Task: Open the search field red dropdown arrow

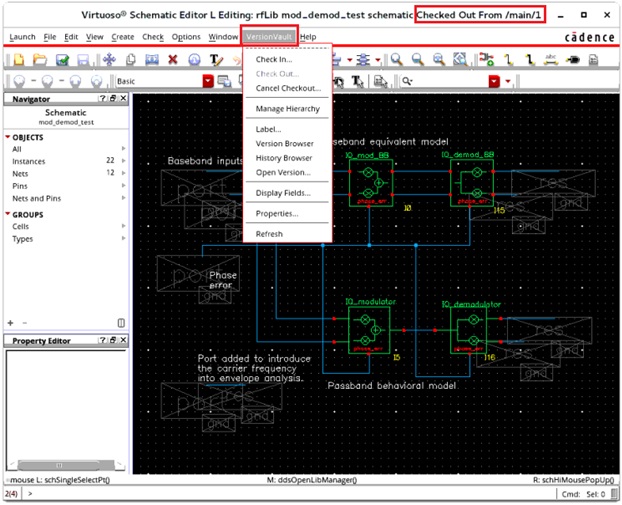Action: pos(494,81)
